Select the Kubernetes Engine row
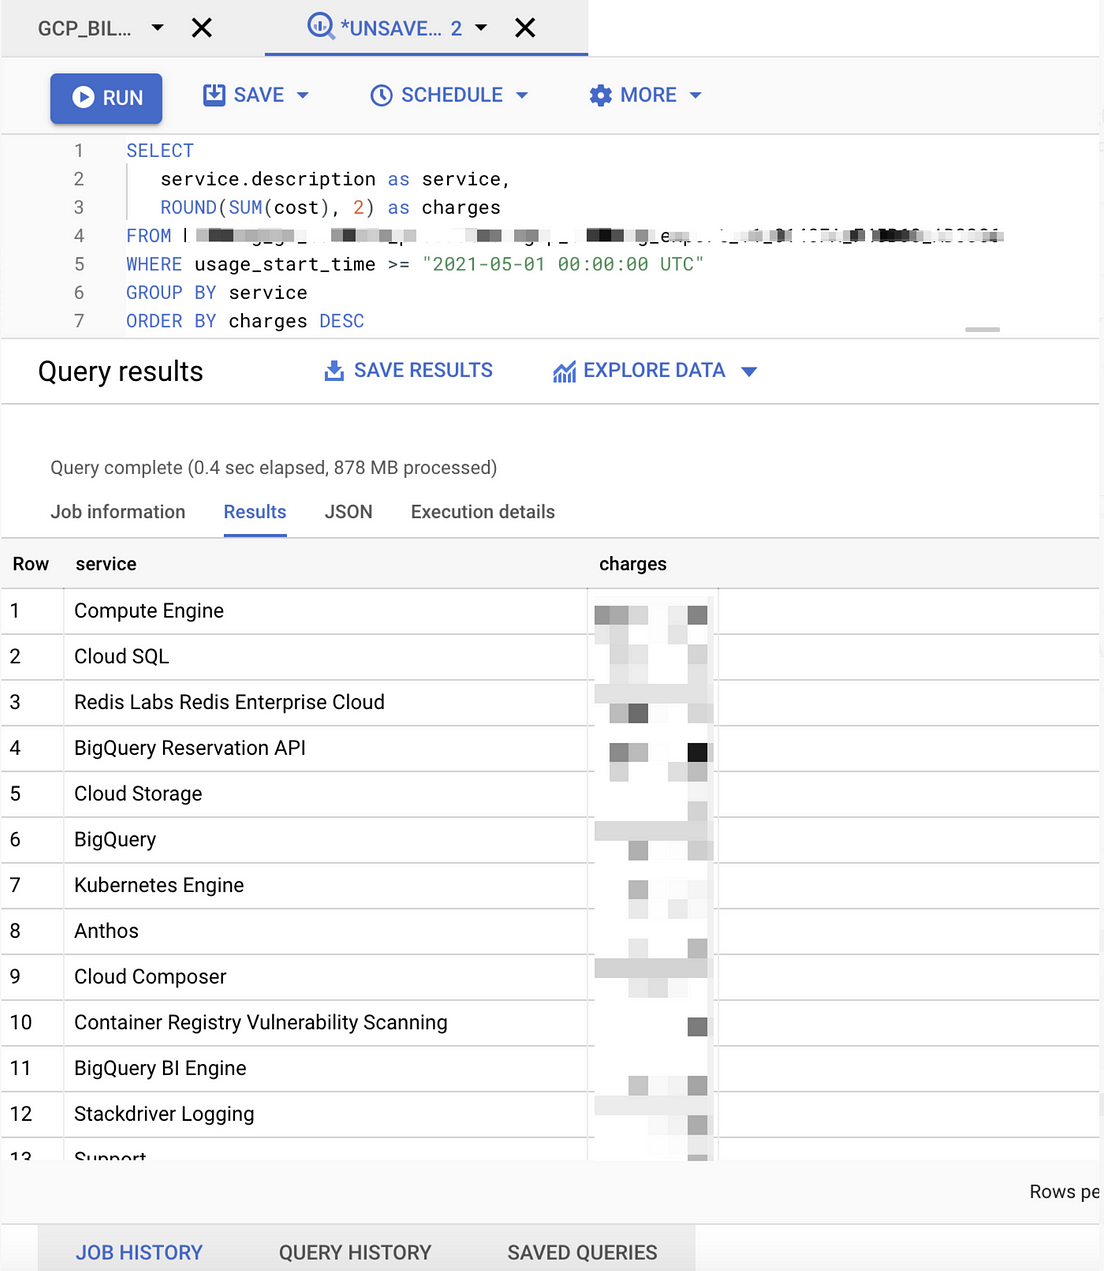Image resolution: width=1104 pixels, height=1271 pixels. pyautogui.click(x=550, y=886)
